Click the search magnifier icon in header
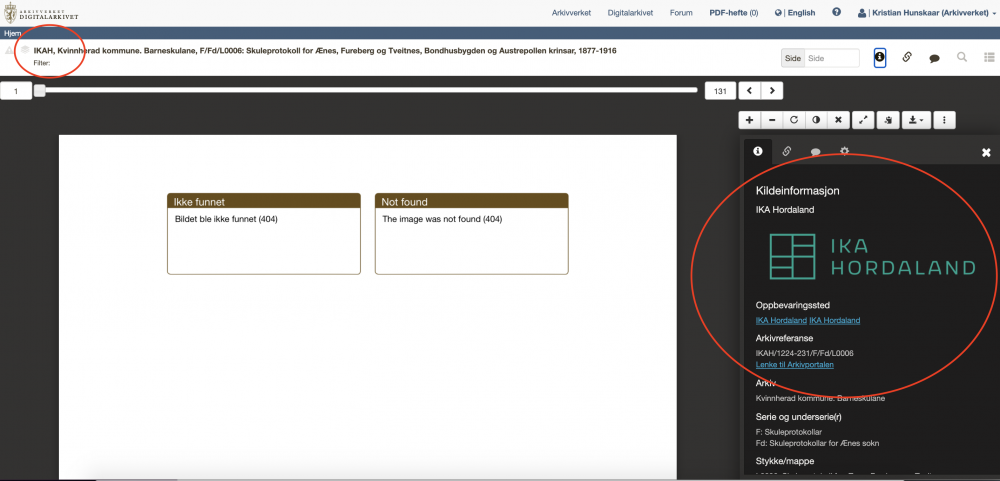Viewport: 1000px width, 481px height. [x=962, y=58]
